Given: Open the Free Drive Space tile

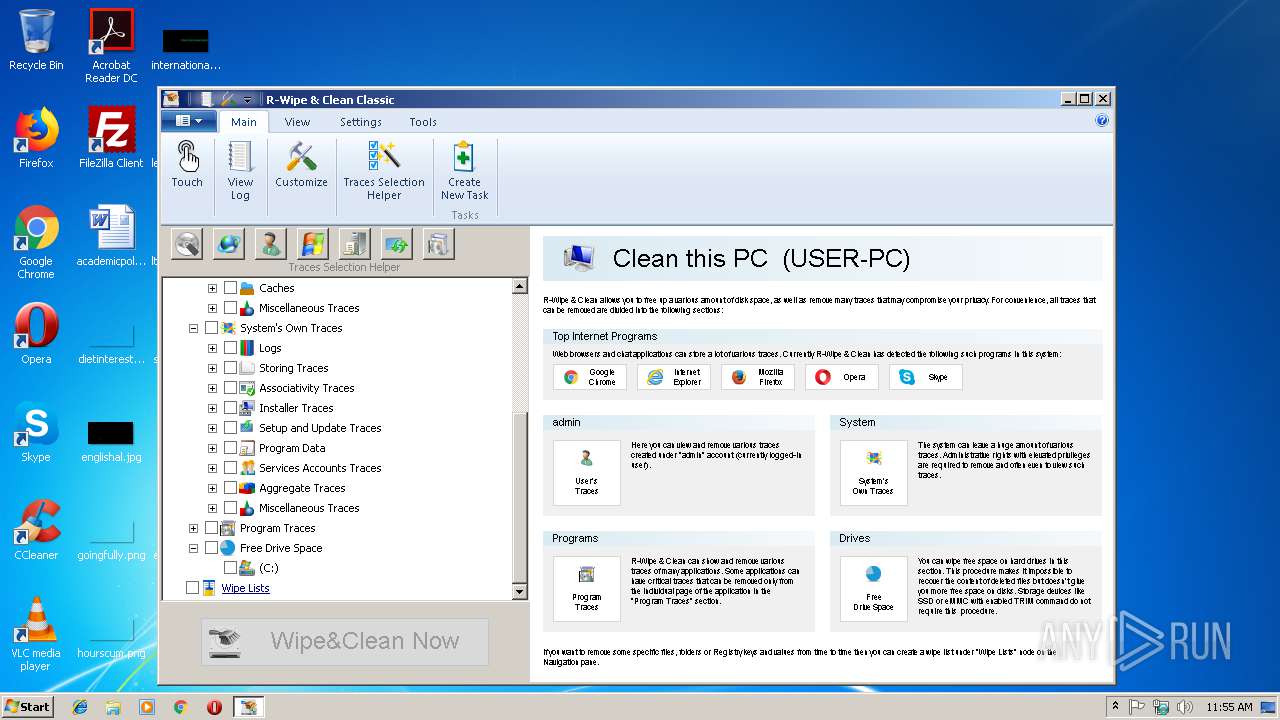Looking at the screenshot, I should click(x=873, y=588).
